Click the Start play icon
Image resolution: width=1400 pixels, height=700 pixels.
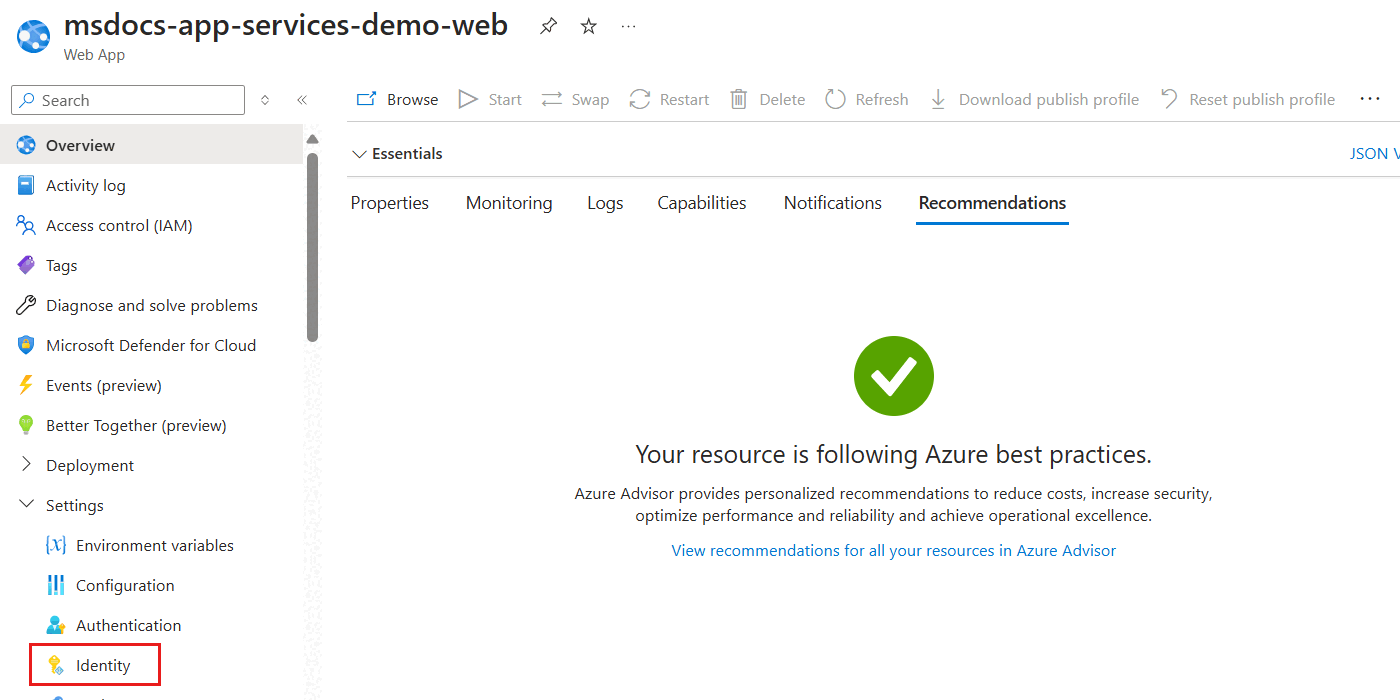click(468, 99)
